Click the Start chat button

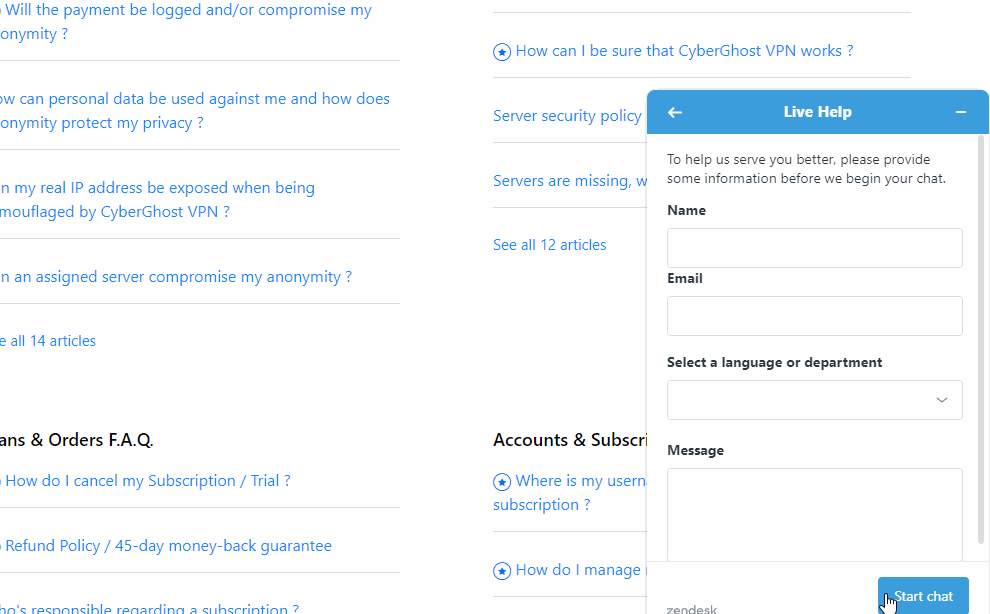pos(923,595)
